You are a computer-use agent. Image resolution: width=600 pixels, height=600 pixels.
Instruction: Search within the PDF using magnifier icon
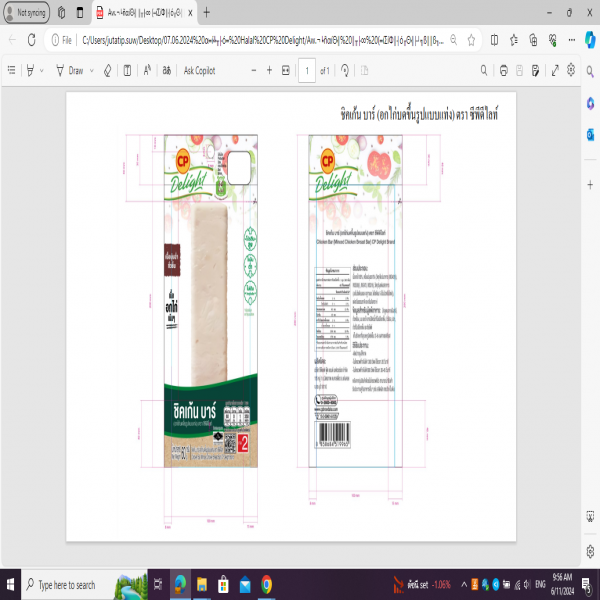484,71
